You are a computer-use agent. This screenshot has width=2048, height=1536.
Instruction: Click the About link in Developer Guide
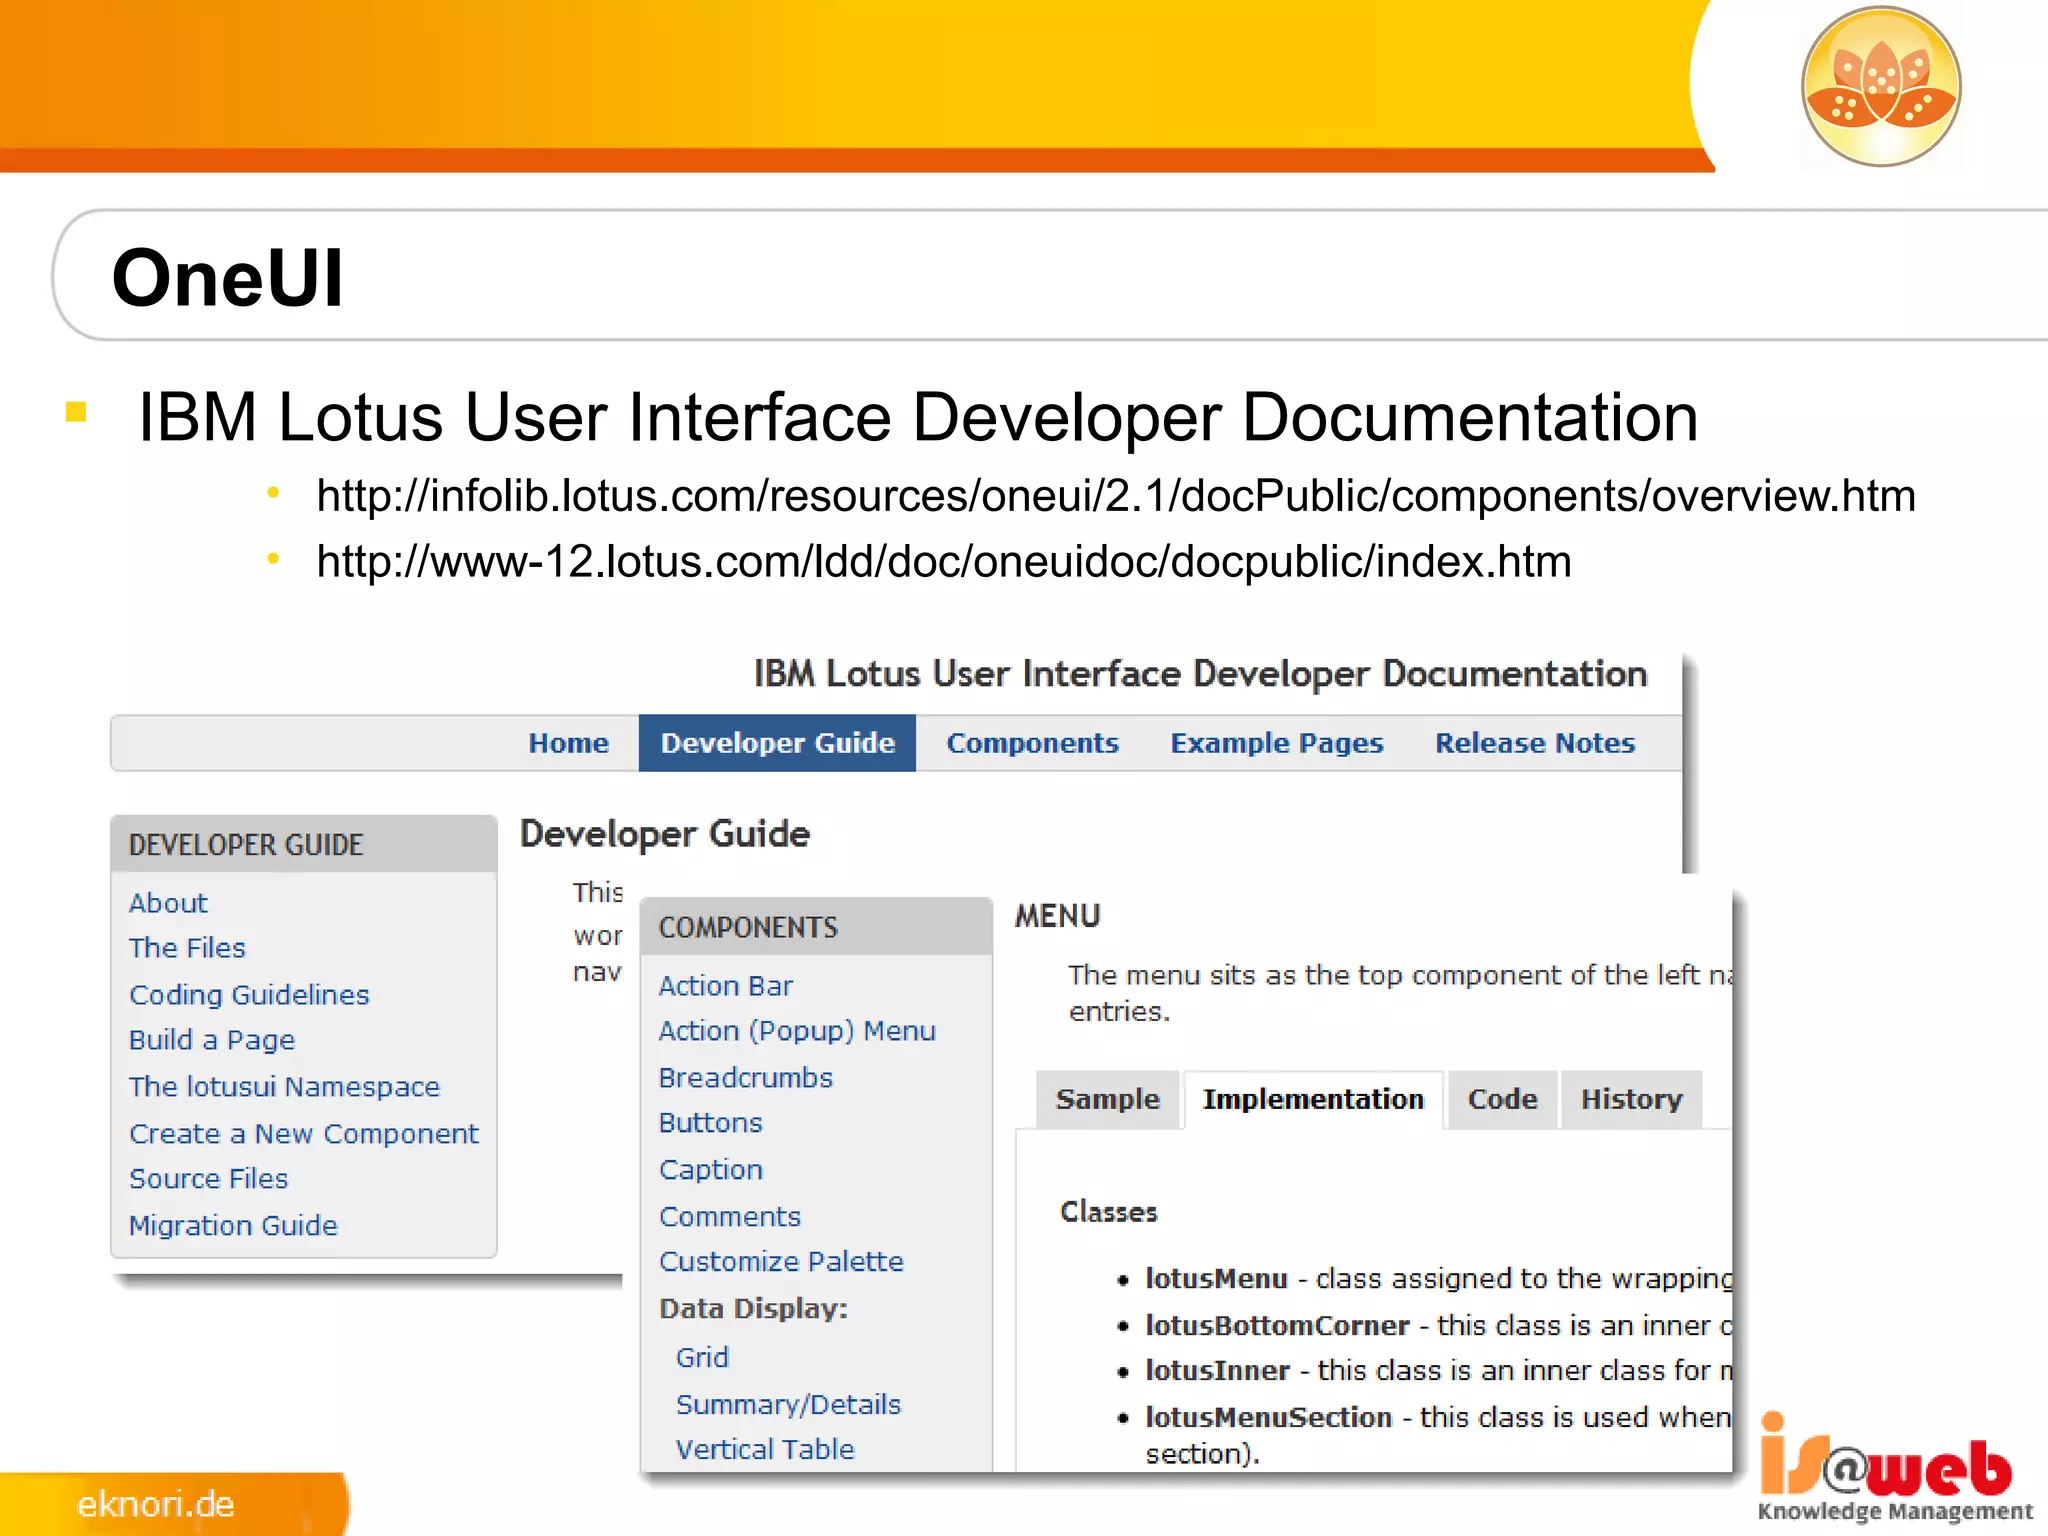(x=168, y=903)
